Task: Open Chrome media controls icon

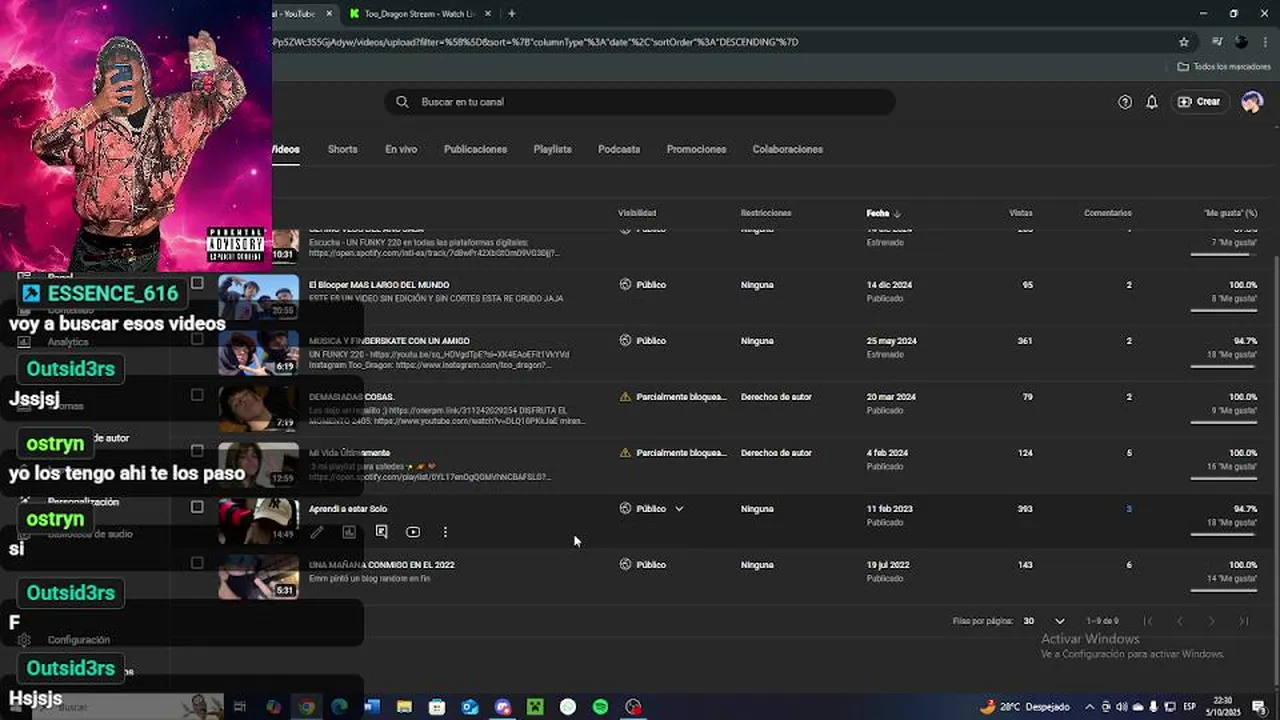Action: point(1217,42)
